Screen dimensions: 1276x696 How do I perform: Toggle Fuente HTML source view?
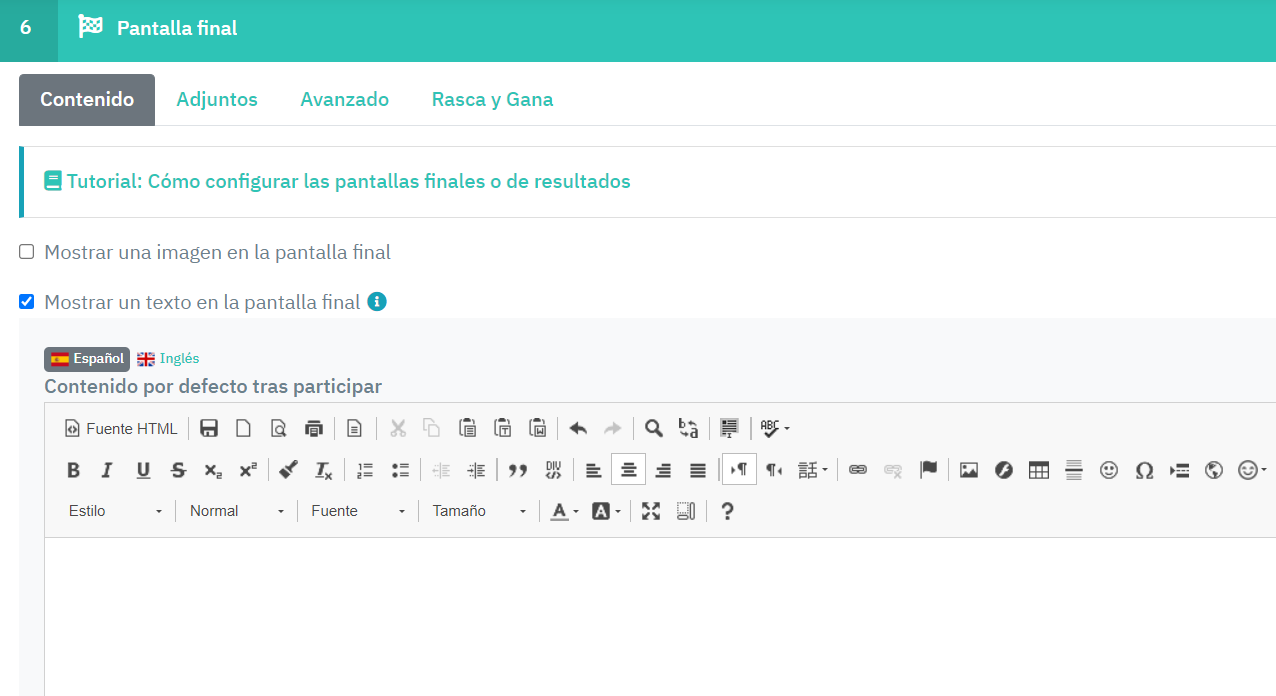[x=121, y=428]
